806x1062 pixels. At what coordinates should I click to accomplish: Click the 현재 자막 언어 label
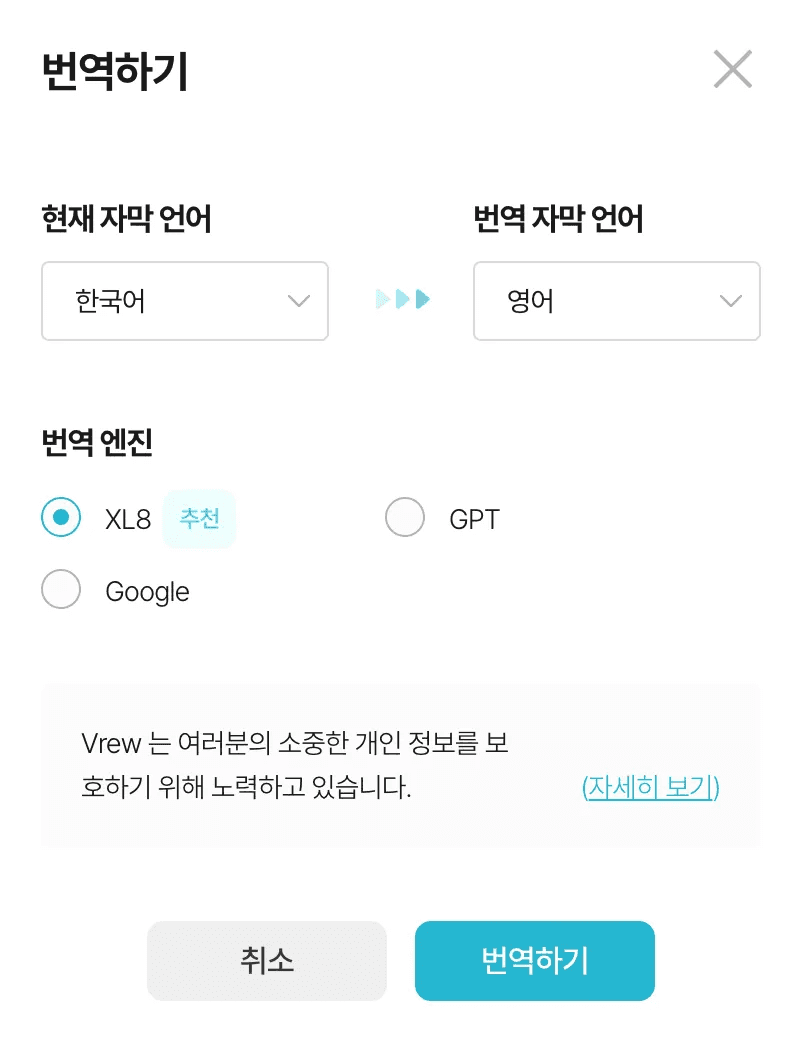[x=127, y=219]
